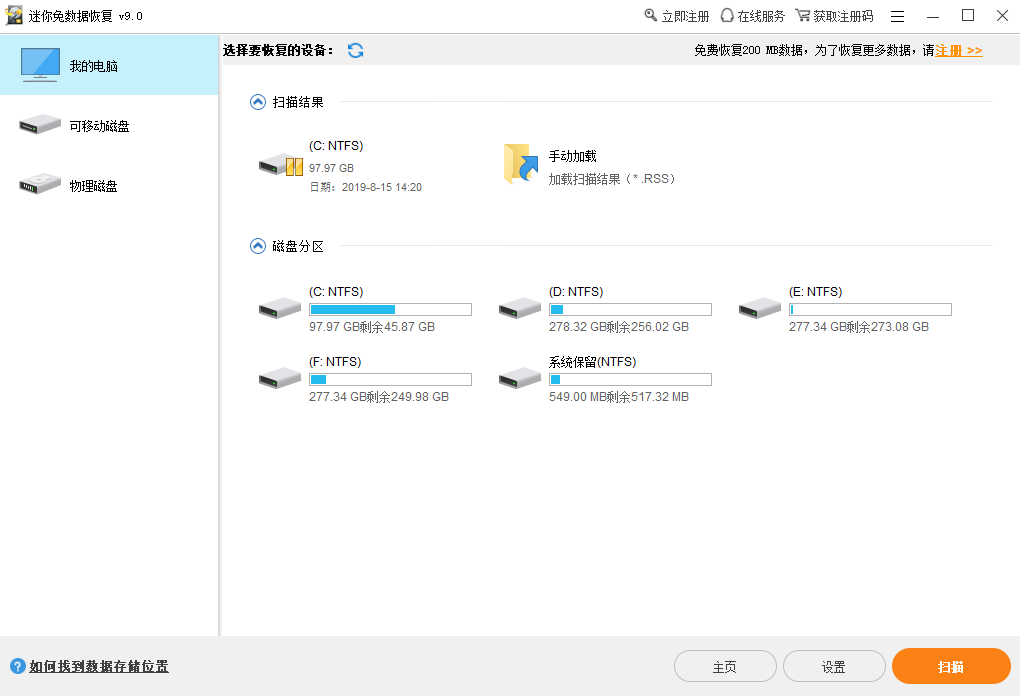Click the (D: NTFS) label

pyautogui.click(x=576, y=291)
